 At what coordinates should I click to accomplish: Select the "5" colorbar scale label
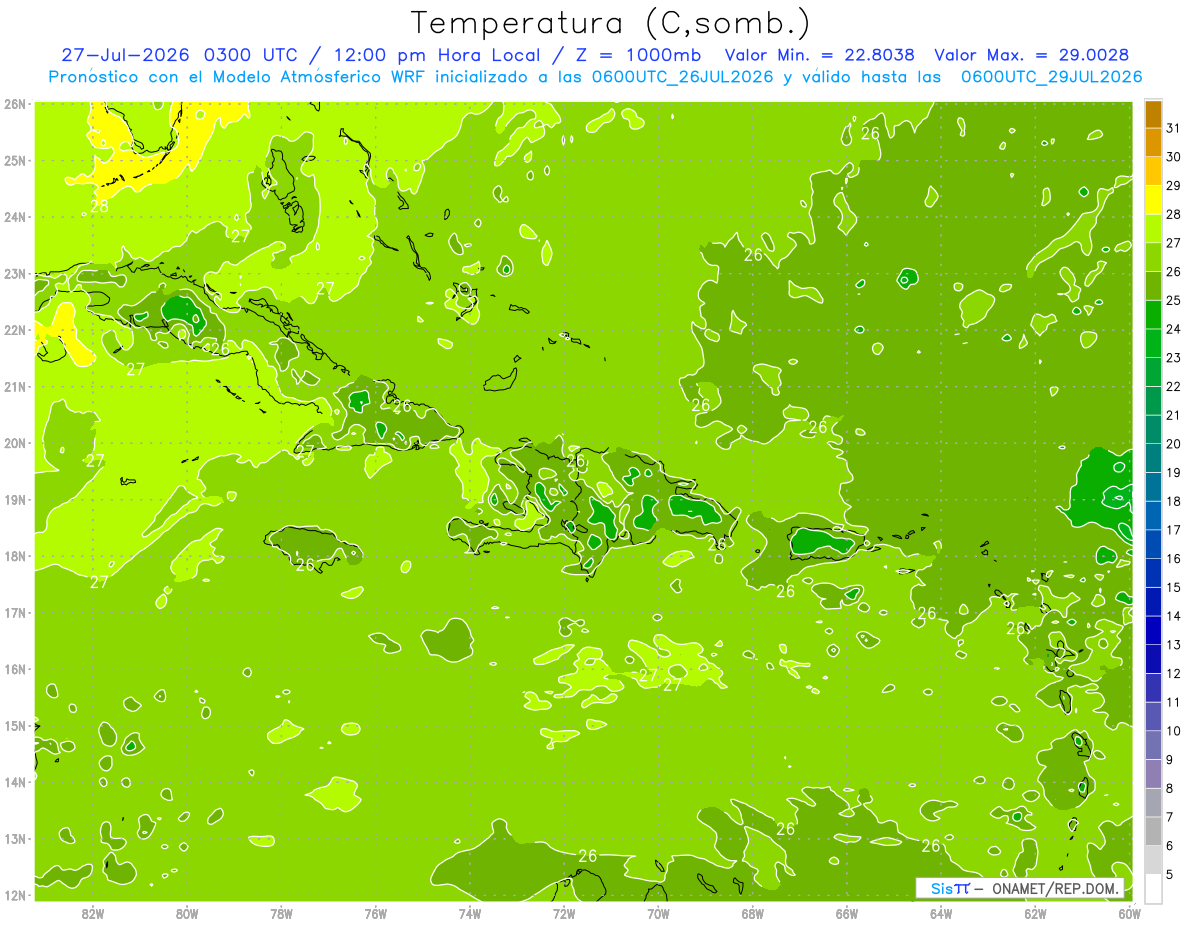[x=1170, y=874]
